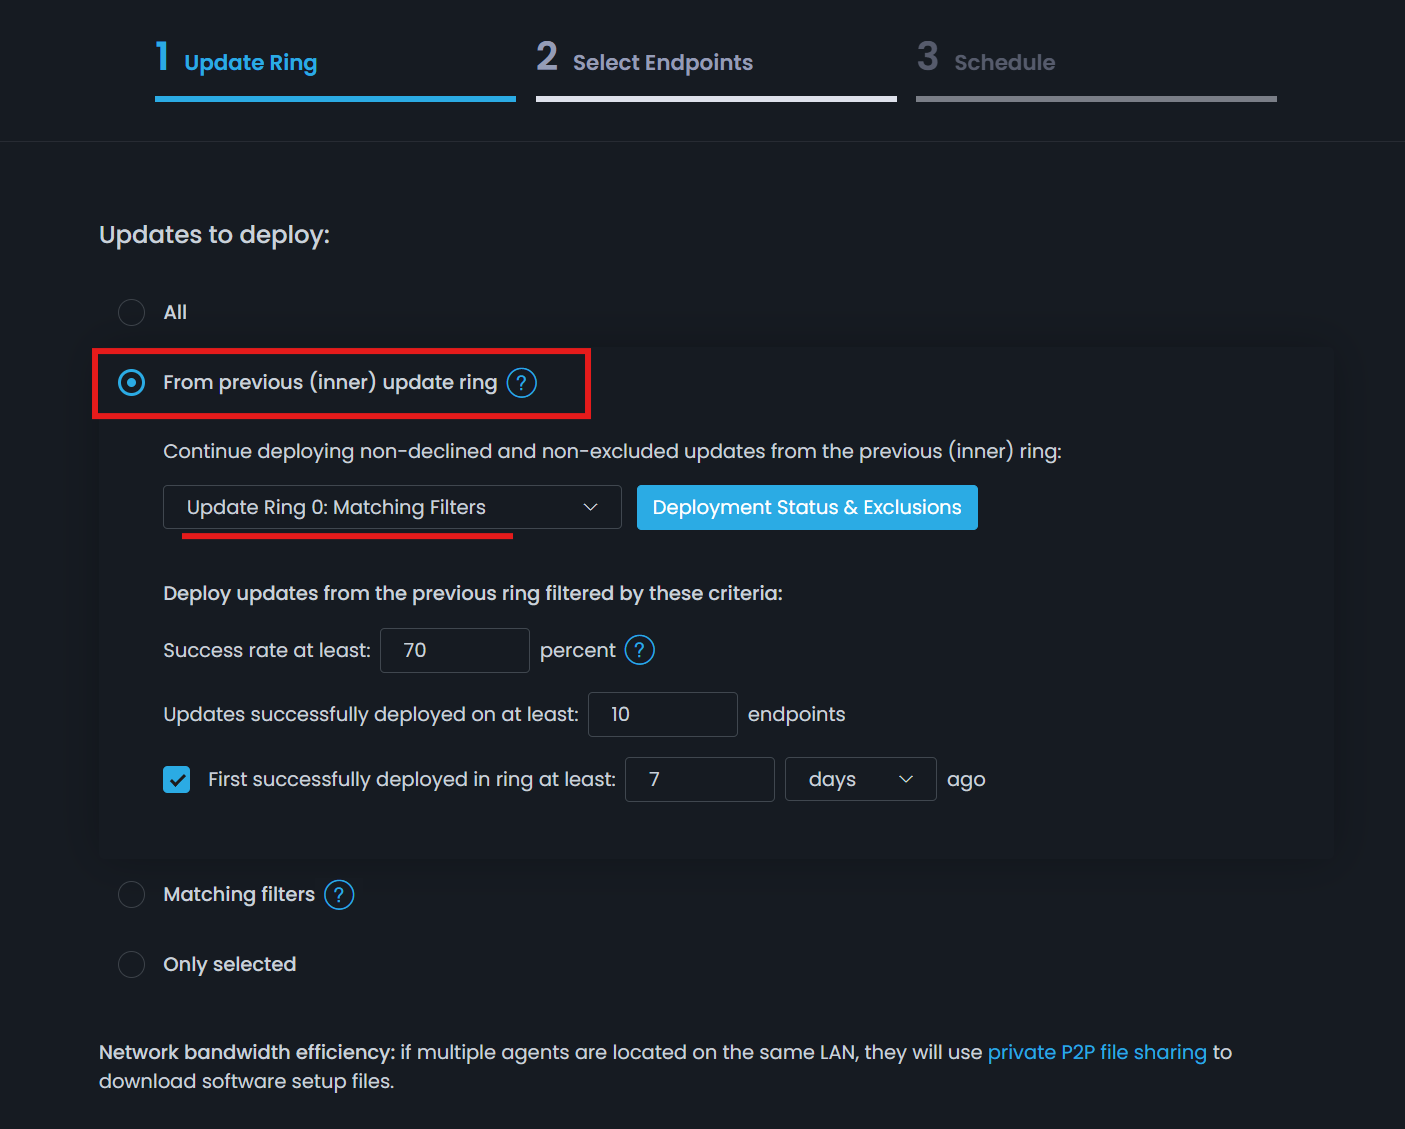The height and width of the screenshot is (1129, 1405).
Task: Open Deployment Status & Exclusions
Action: 807,507
